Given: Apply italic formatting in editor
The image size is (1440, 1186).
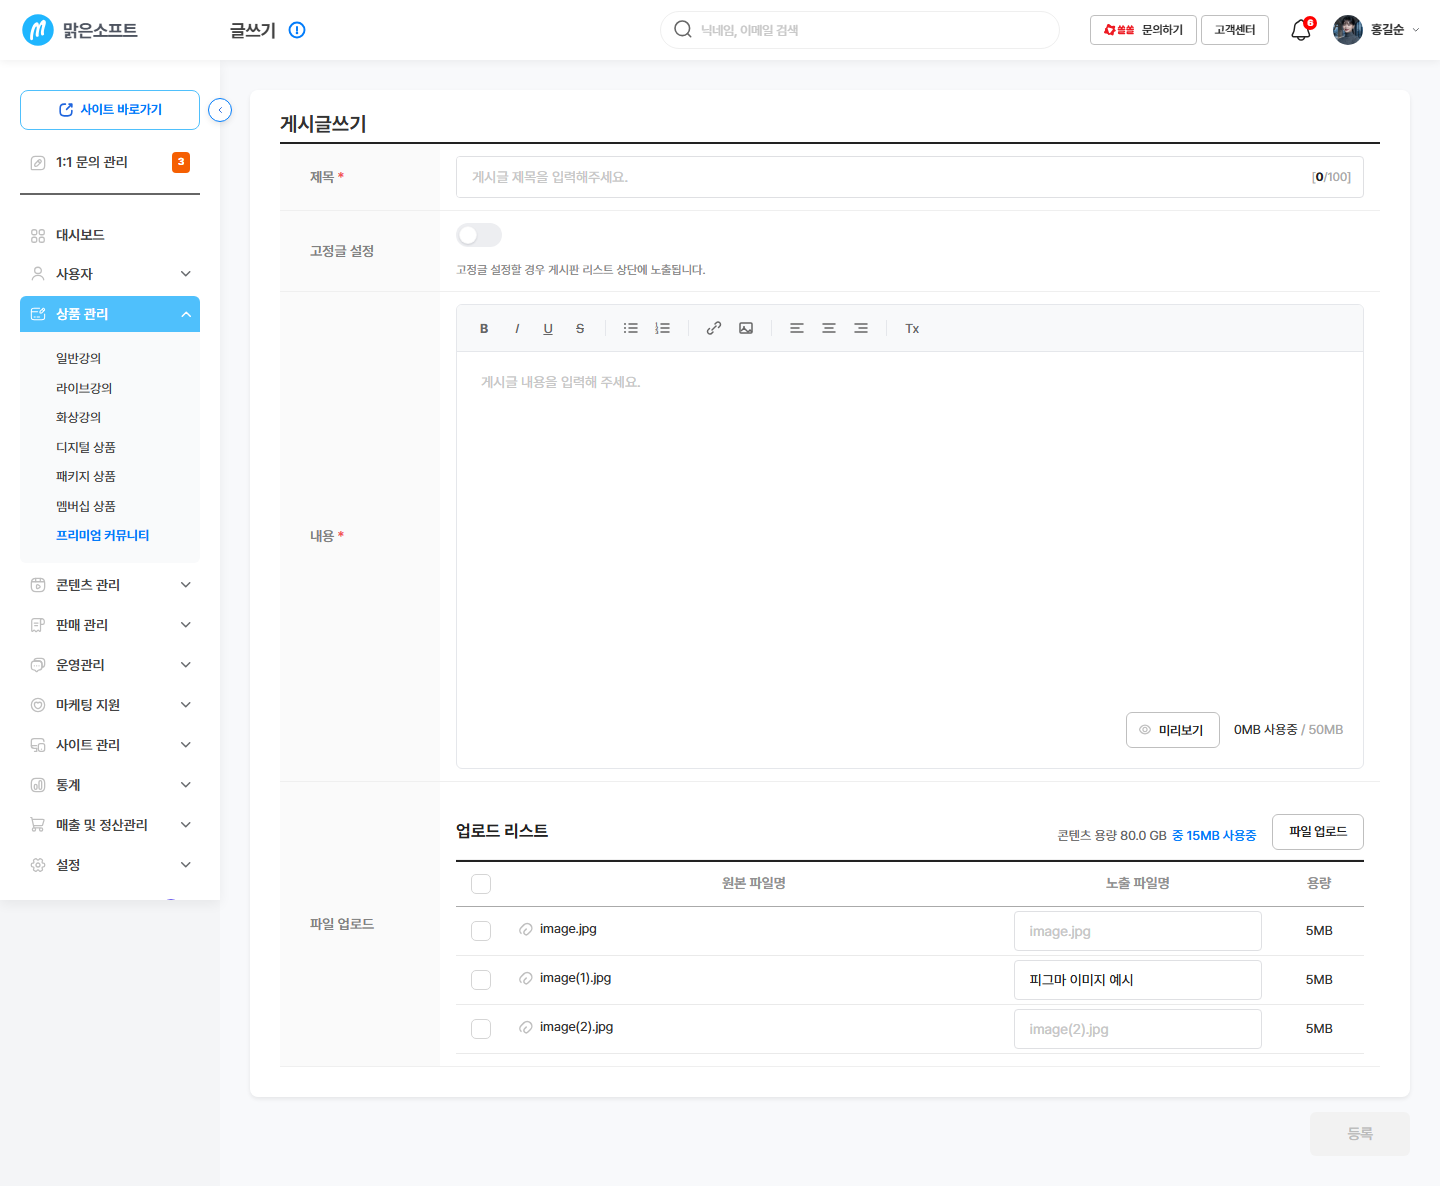Looking at the screenshot, I should pyautogui.click(x=517, y=328).
